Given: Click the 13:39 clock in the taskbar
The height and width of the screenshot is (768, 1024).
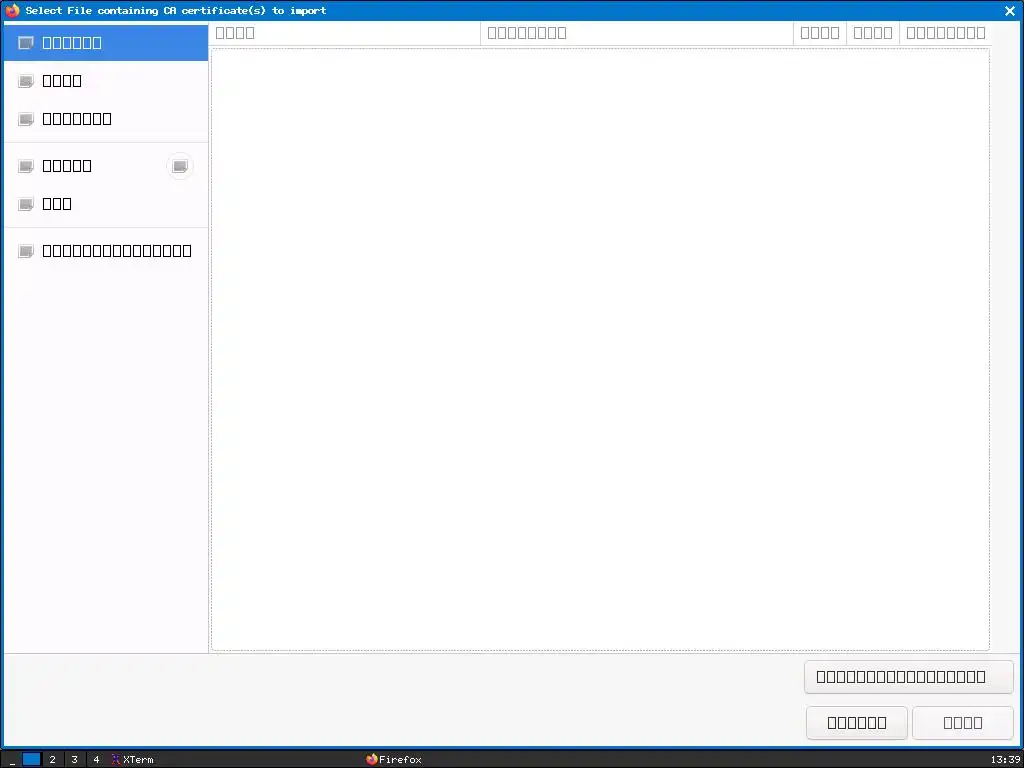Looking at the screenshot, I should pos(1006,759).
